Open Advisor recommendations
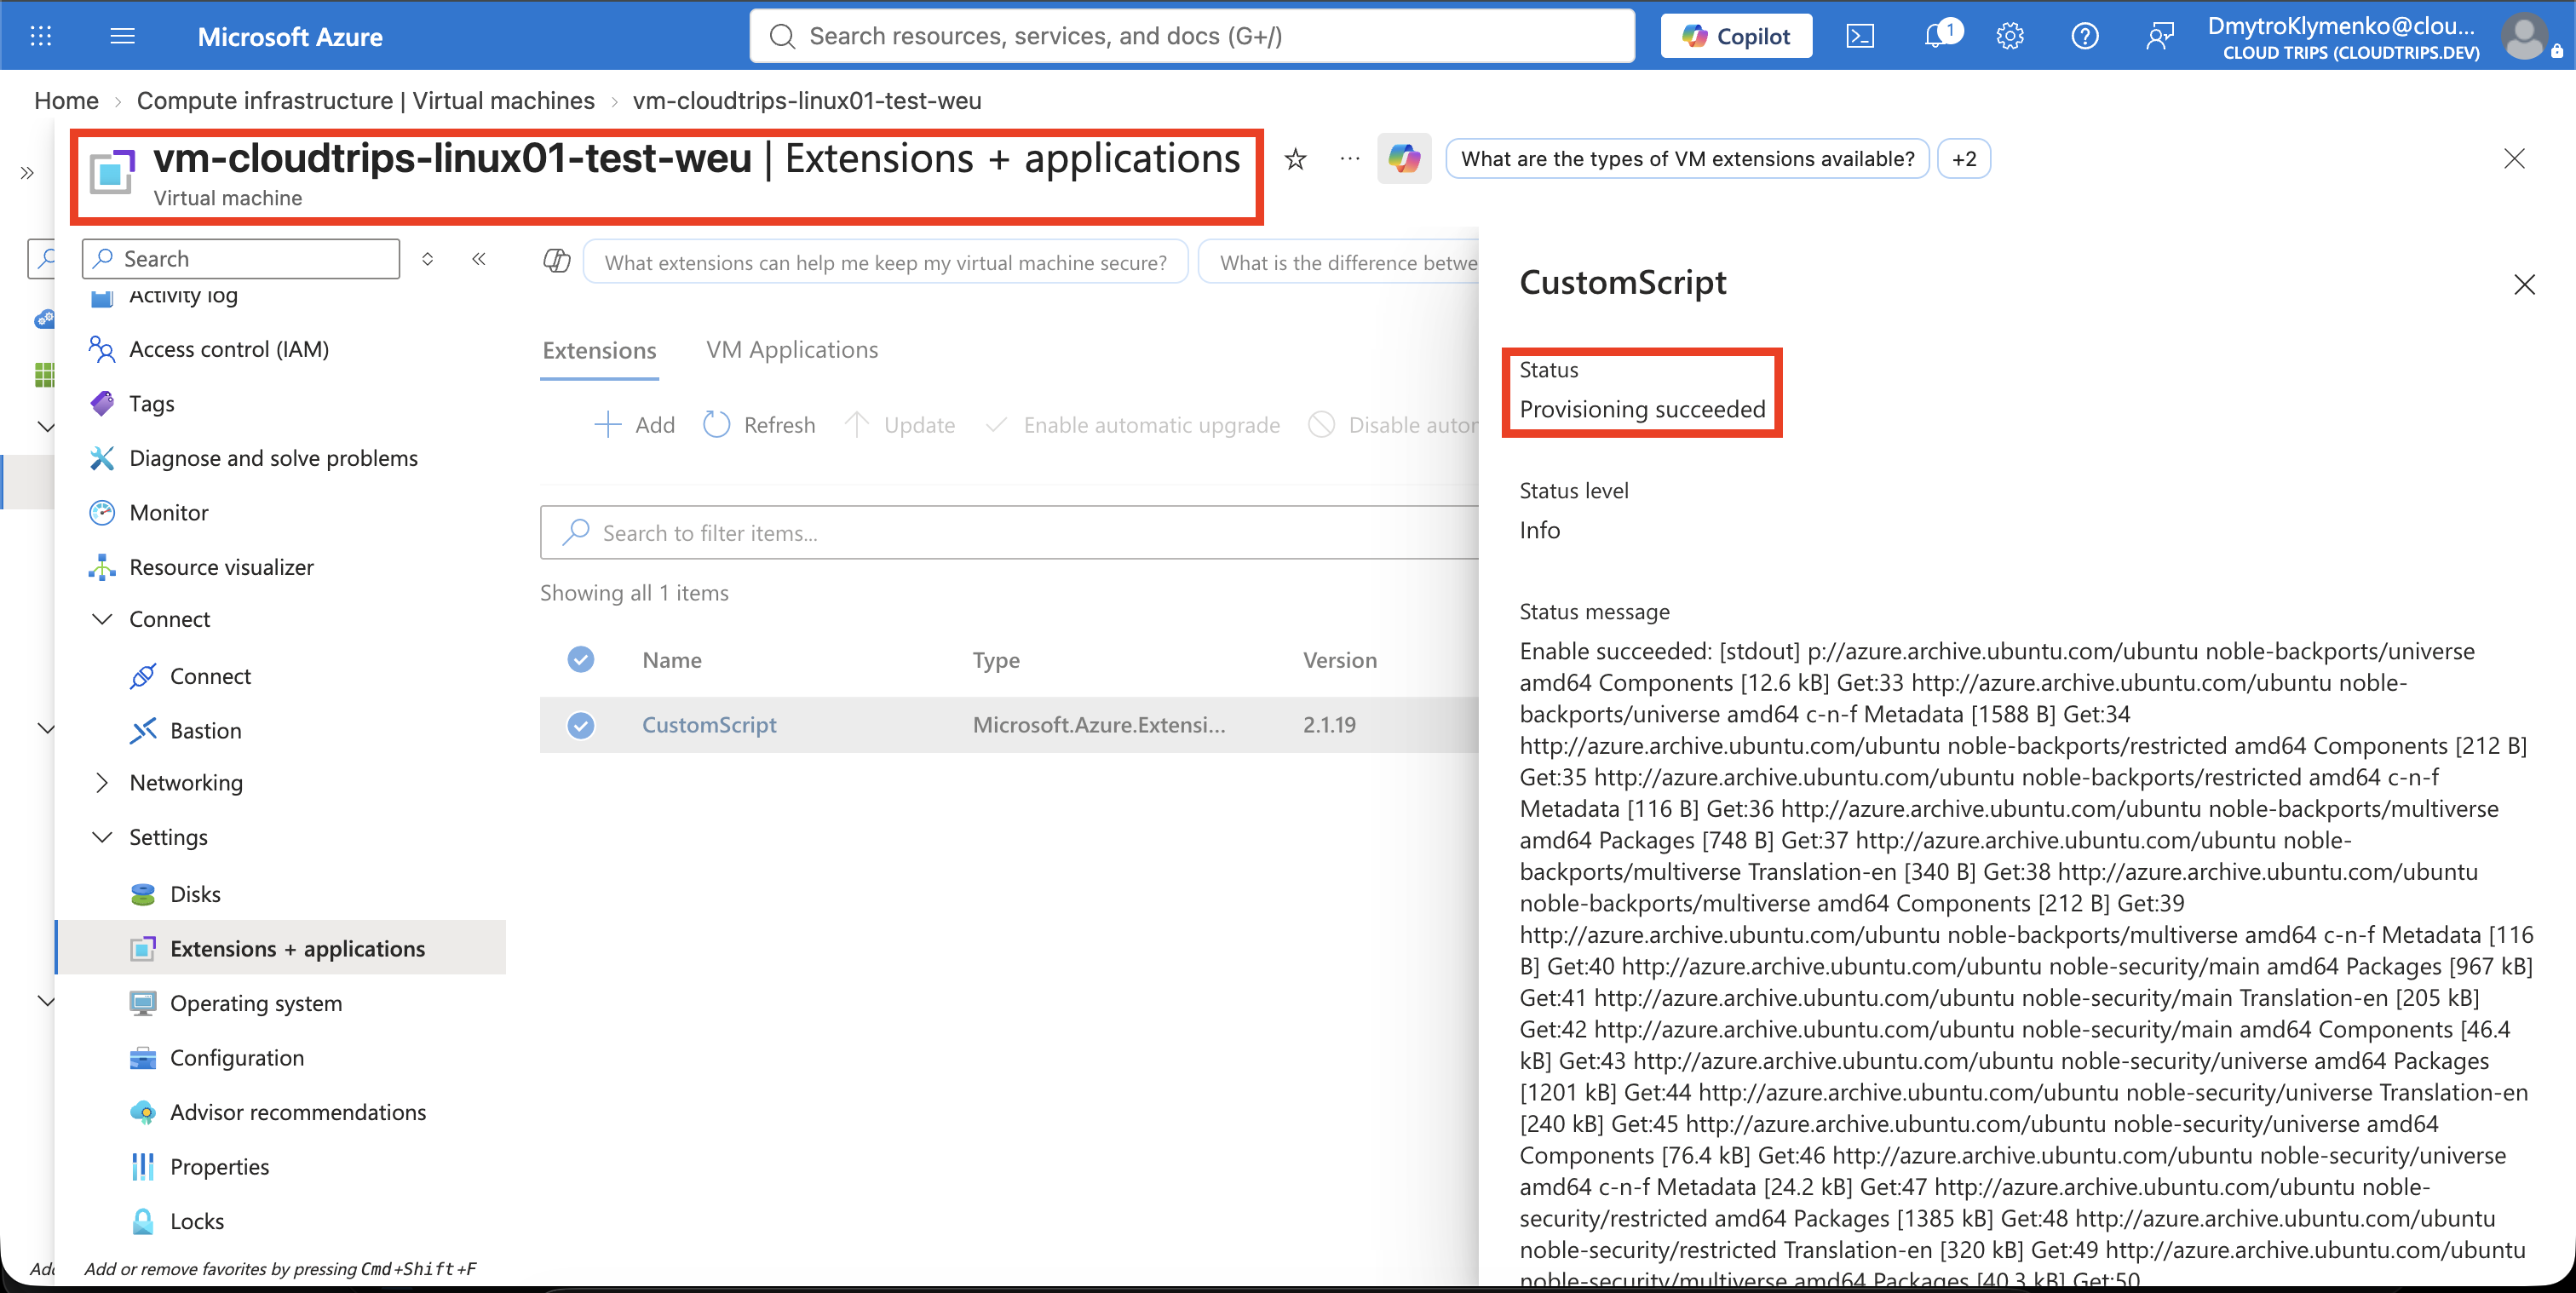This screenshot has height=1293, width=2576. (298, 1112)
